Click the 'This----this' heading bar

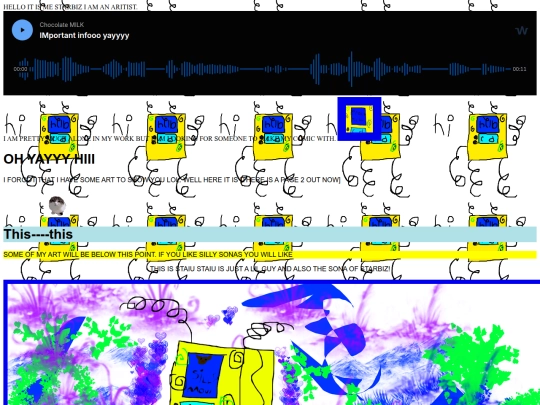(270, 234)
